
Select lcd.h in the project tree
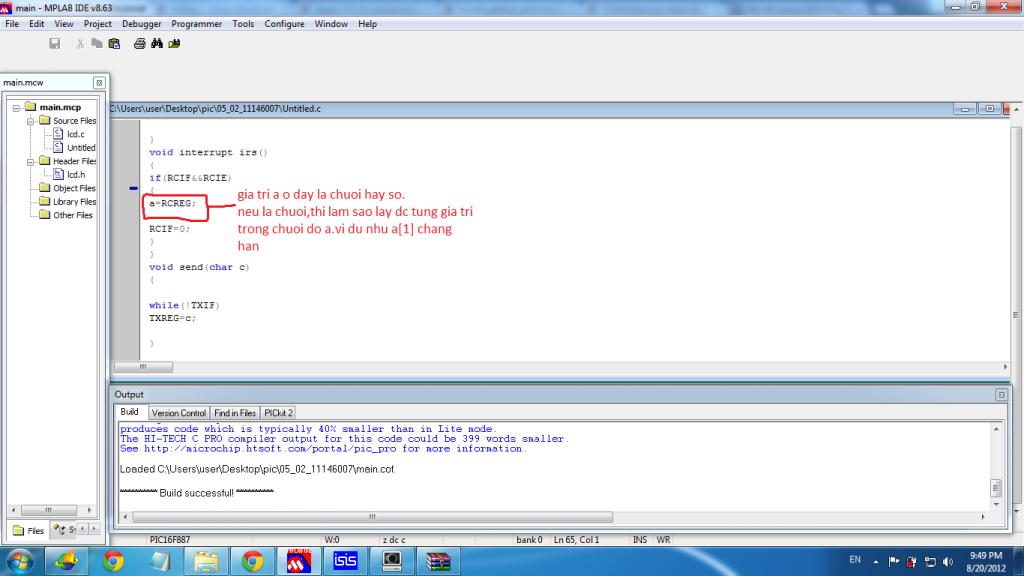76,174
